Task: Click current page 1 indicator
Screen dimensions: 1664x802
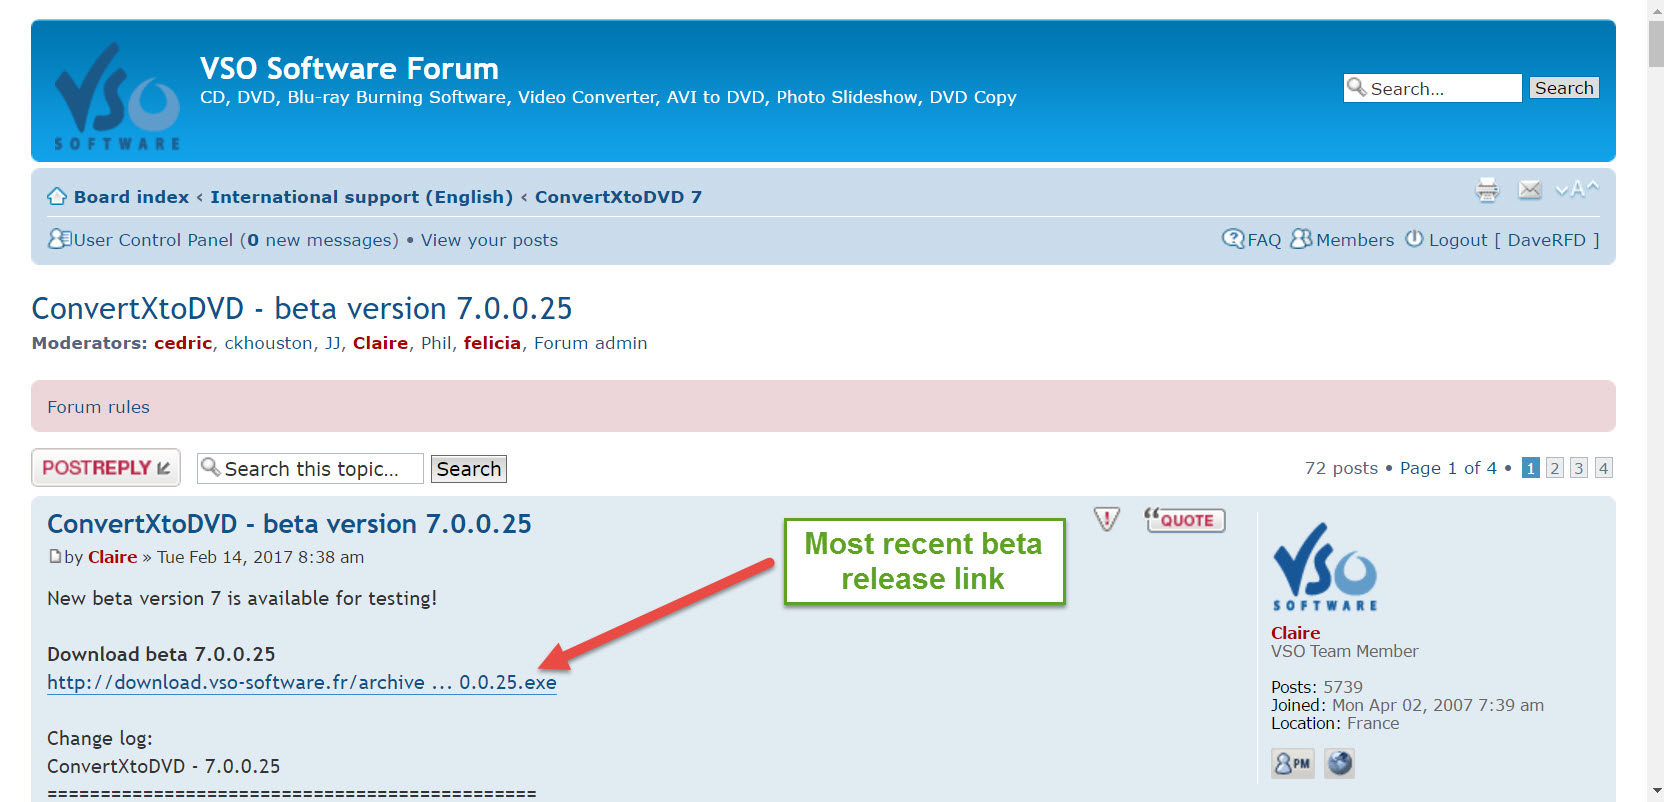Action: tap(1531, 468)
